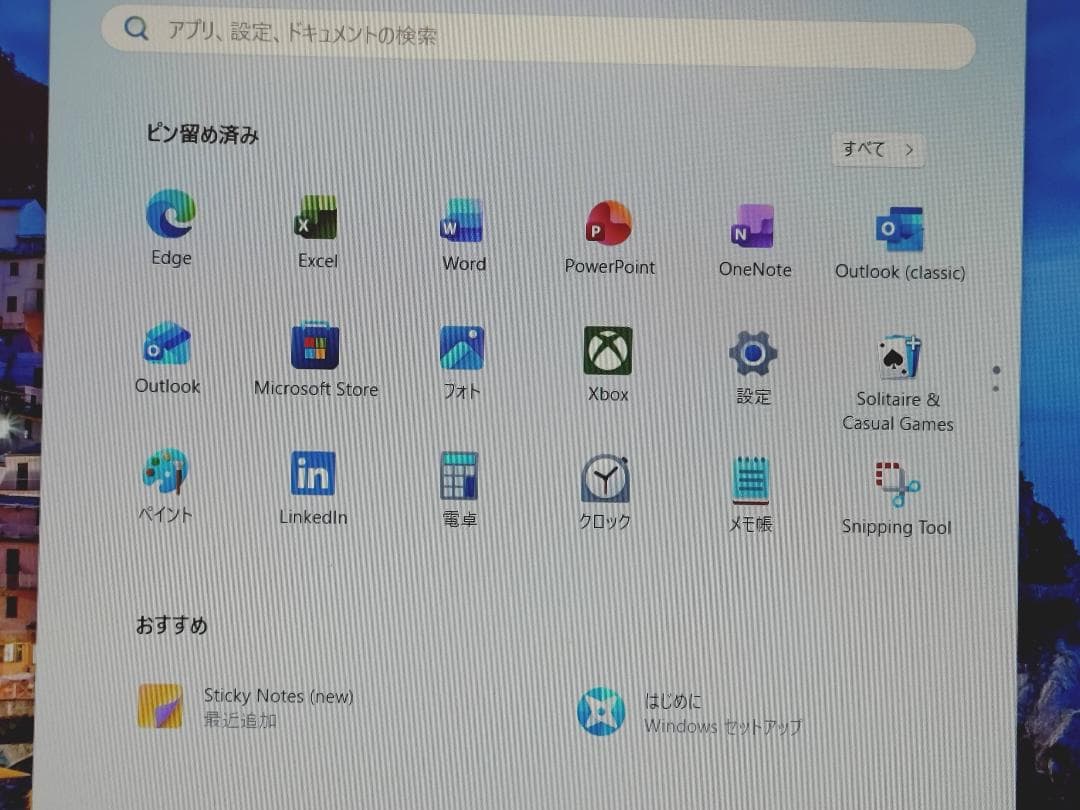Launch Excel
This screenshot has height=810, width=1080.
point(316,218)
